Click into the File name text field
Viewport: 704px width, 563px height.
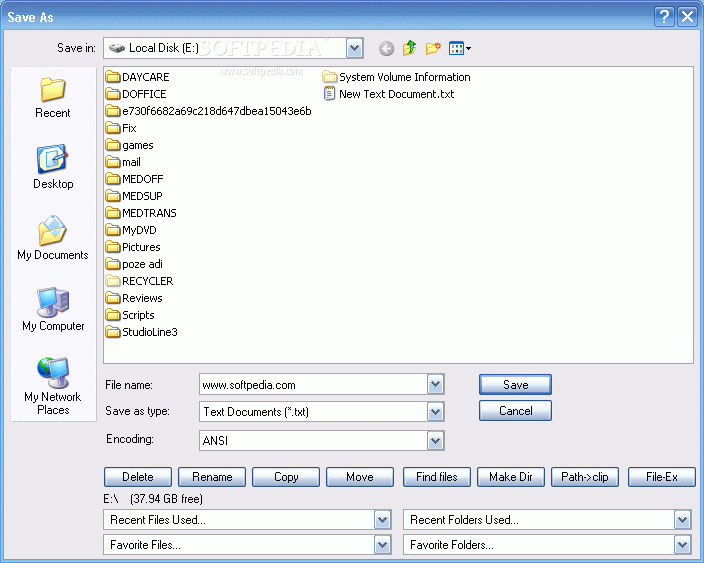pos(313,385)
